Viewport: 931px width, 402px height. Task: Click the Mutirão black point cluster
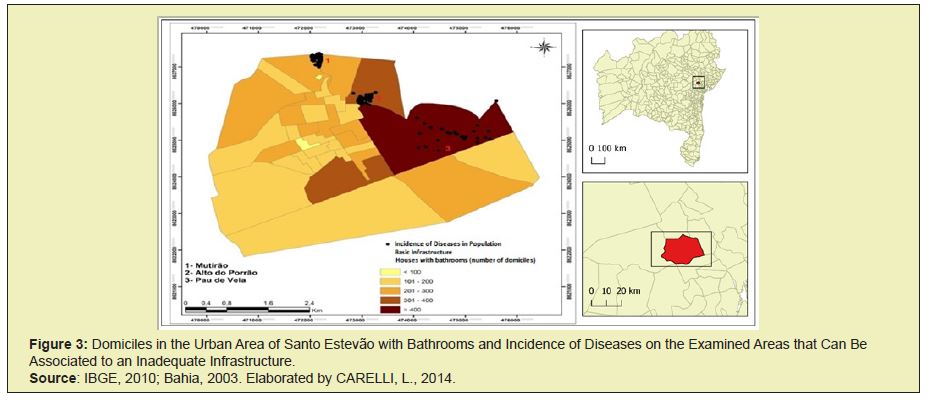tap(317, 59)
